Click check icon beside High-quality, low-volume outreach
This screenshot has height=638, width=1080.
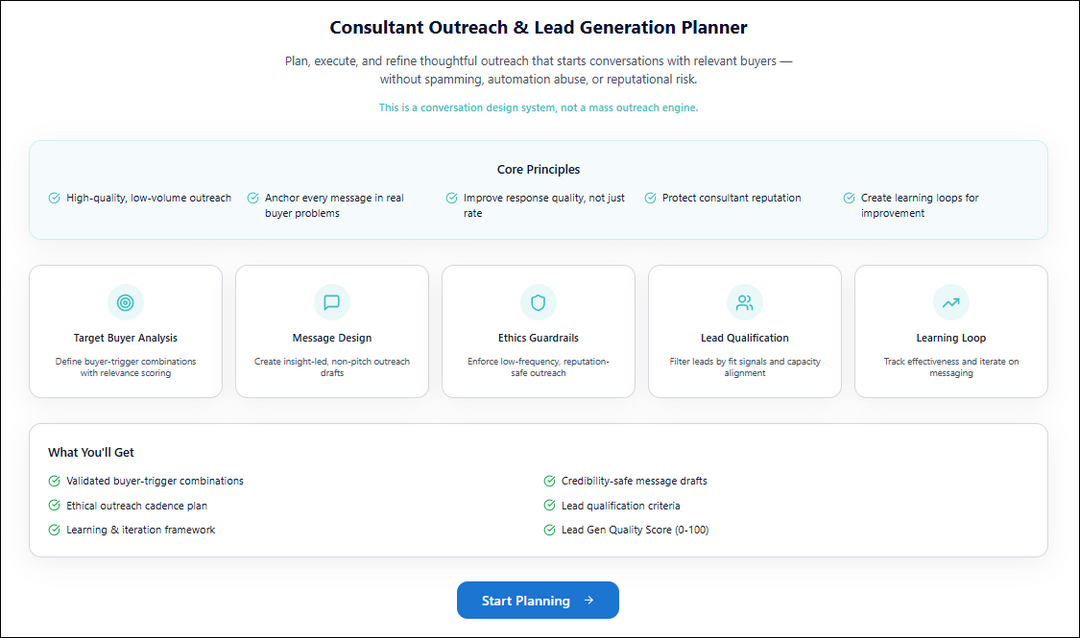point(54,198)
